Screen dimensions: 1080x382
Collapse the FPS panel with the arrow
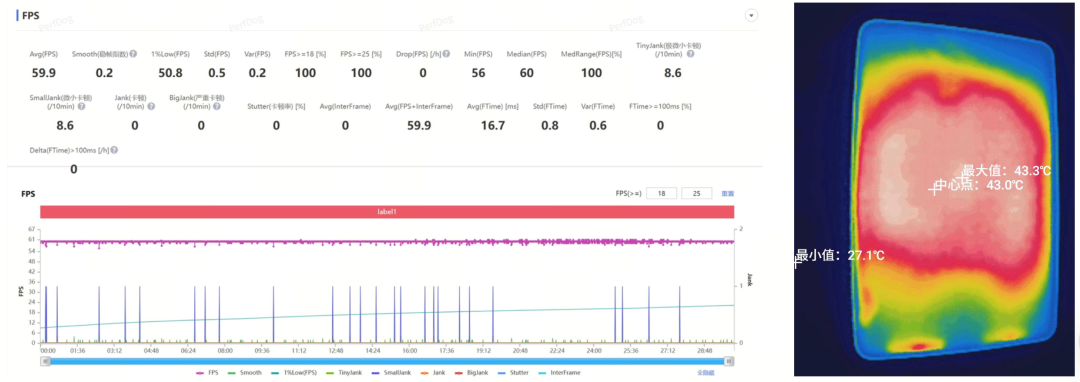(751, 15)
